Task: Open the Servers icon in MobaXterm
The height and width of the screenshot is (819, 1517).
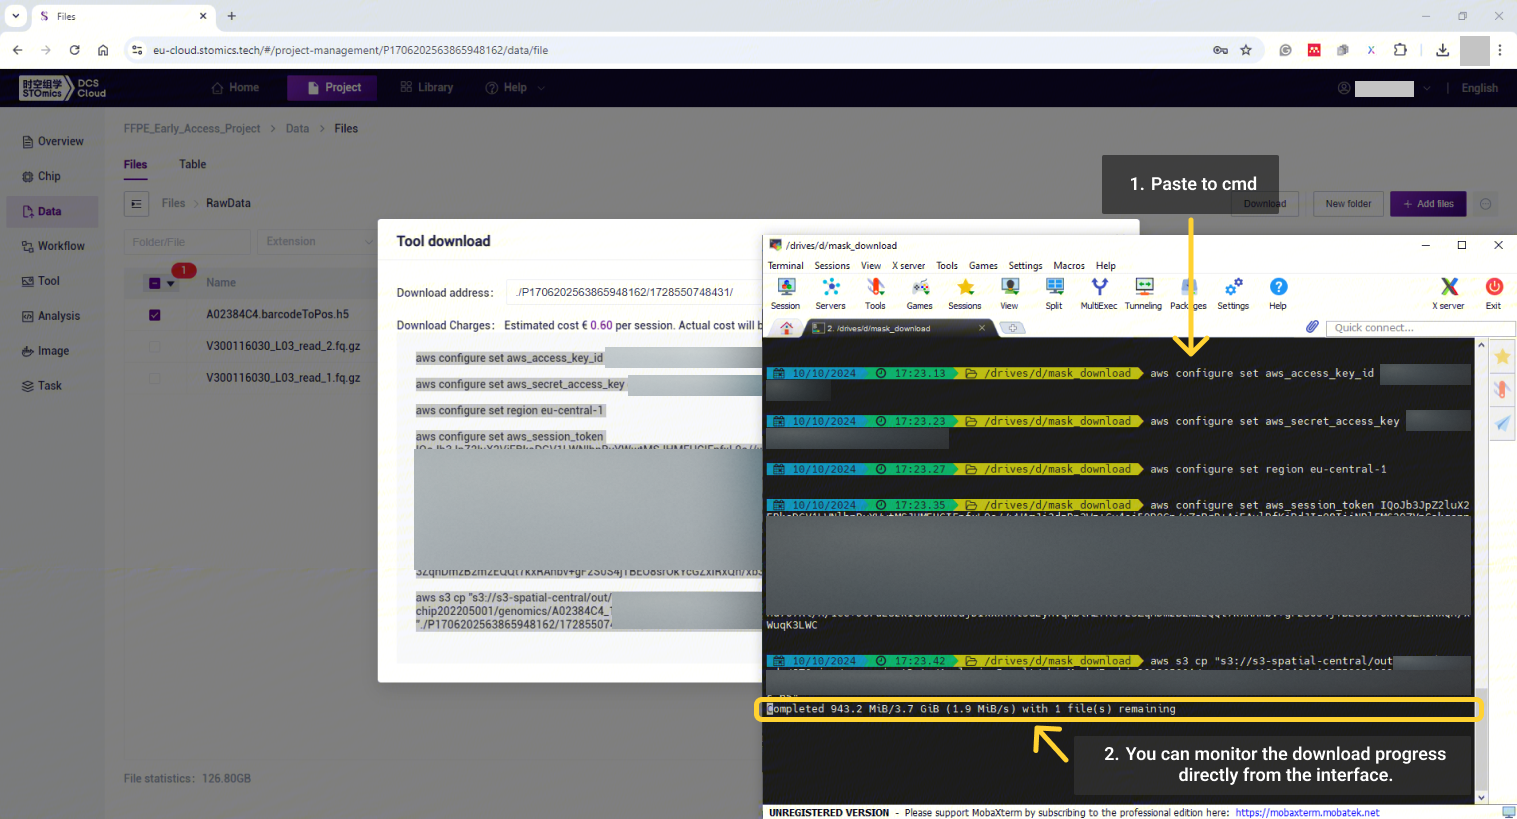Action: (x=830, y=292)
